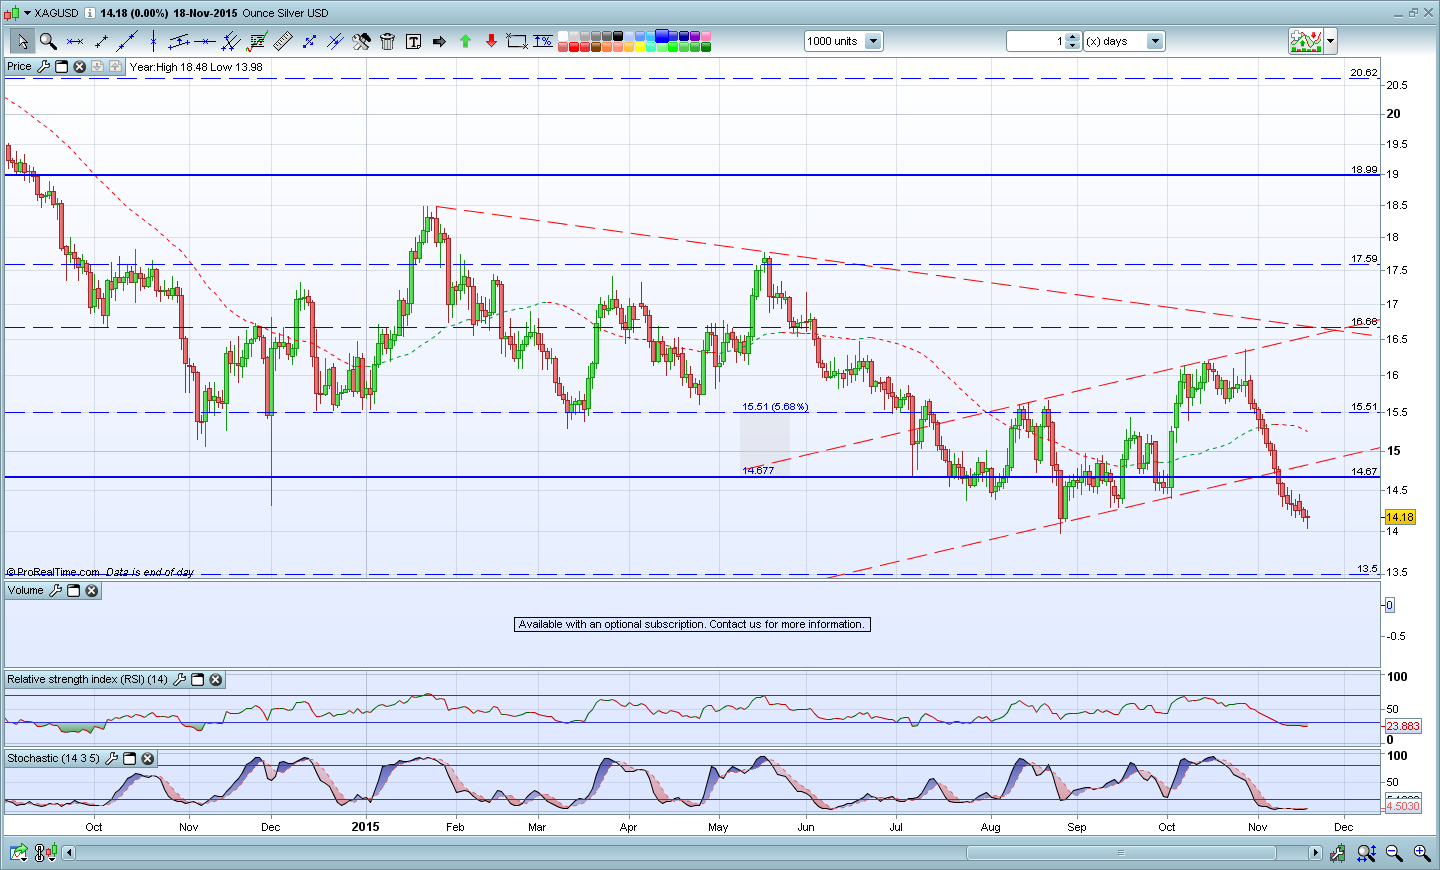Open the 1000 units dropdown
Image resolution: width=1440 pixels, height=870 pixels.
873,41
